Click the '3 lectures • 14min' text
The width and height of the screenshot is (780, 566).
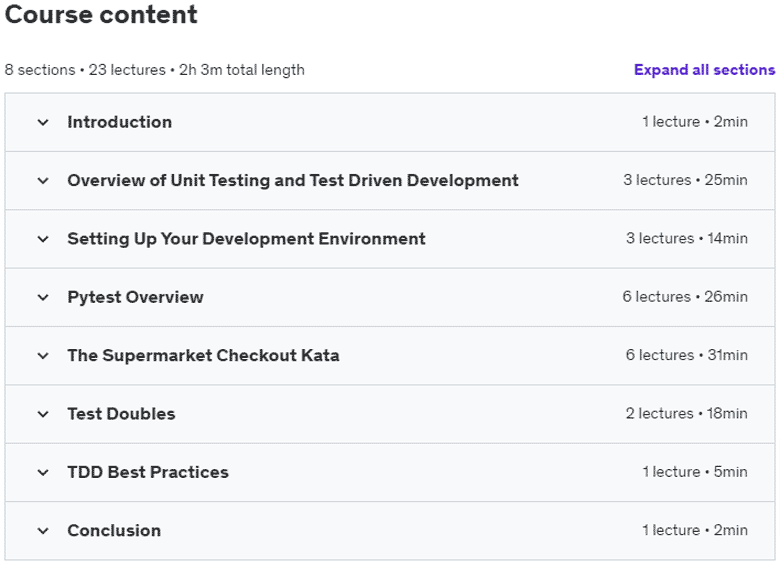(x=686, y=238)
